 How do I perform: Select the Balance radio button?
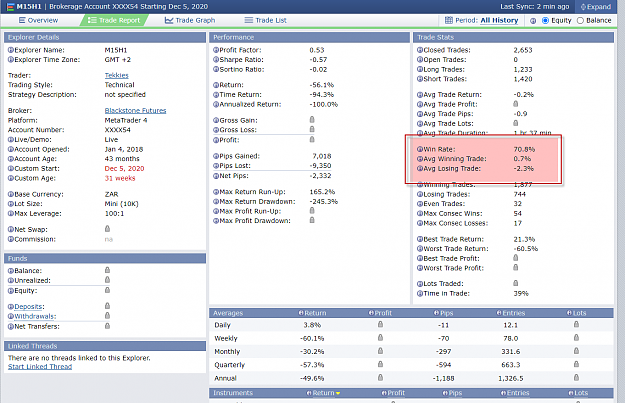pos(580,20)
